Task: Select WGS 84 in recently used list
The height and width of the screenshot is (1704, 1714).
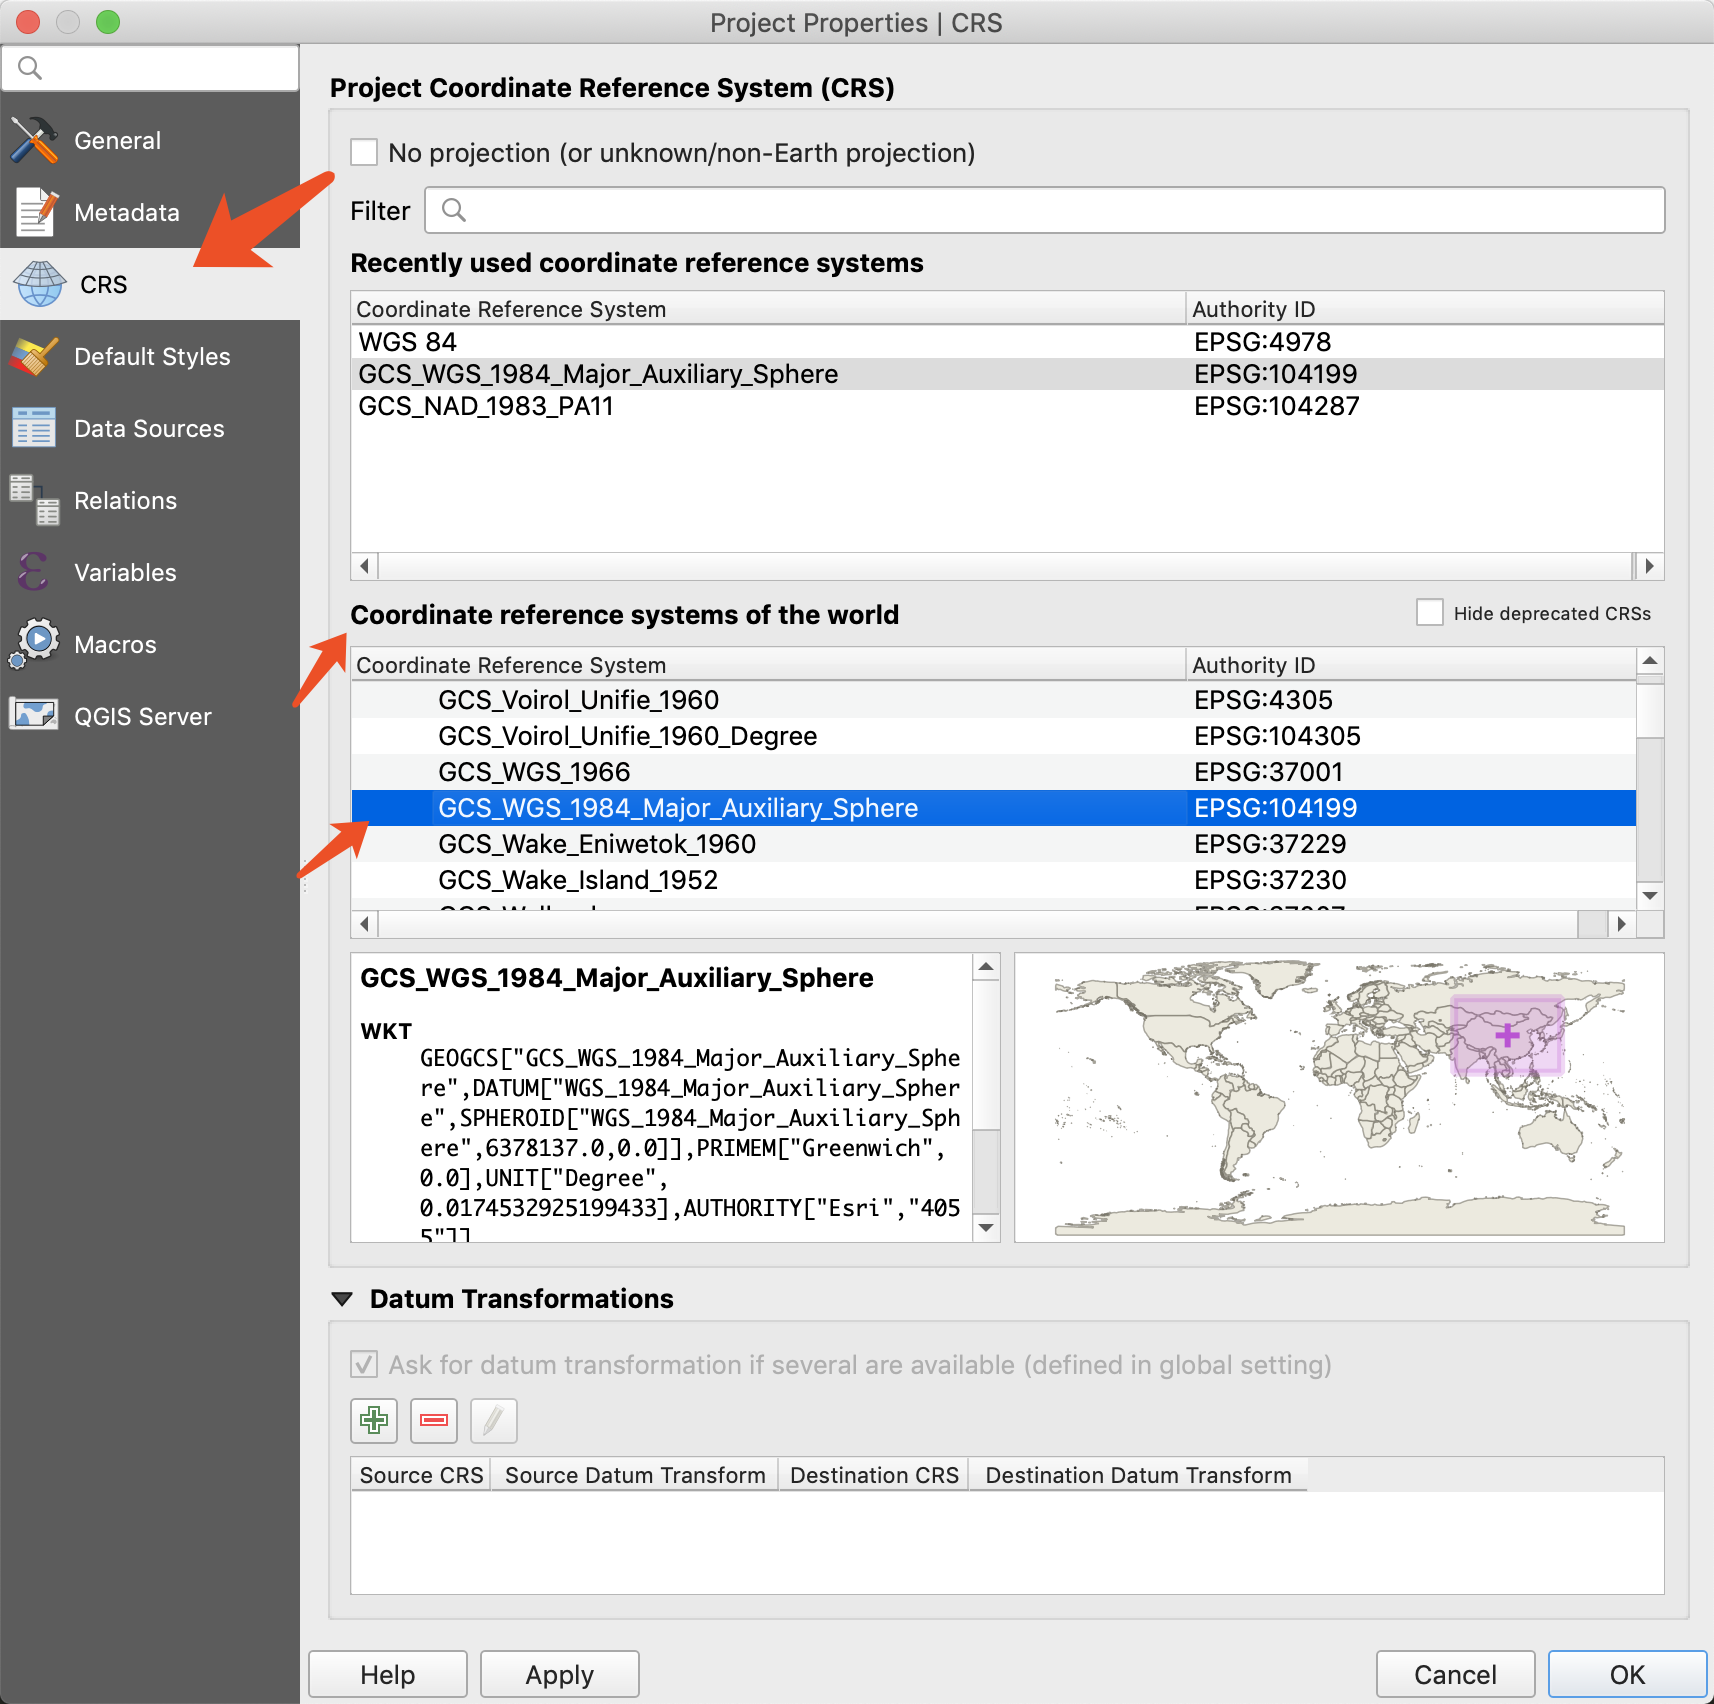Action: pyautogui.click(x=1008, y=342)
